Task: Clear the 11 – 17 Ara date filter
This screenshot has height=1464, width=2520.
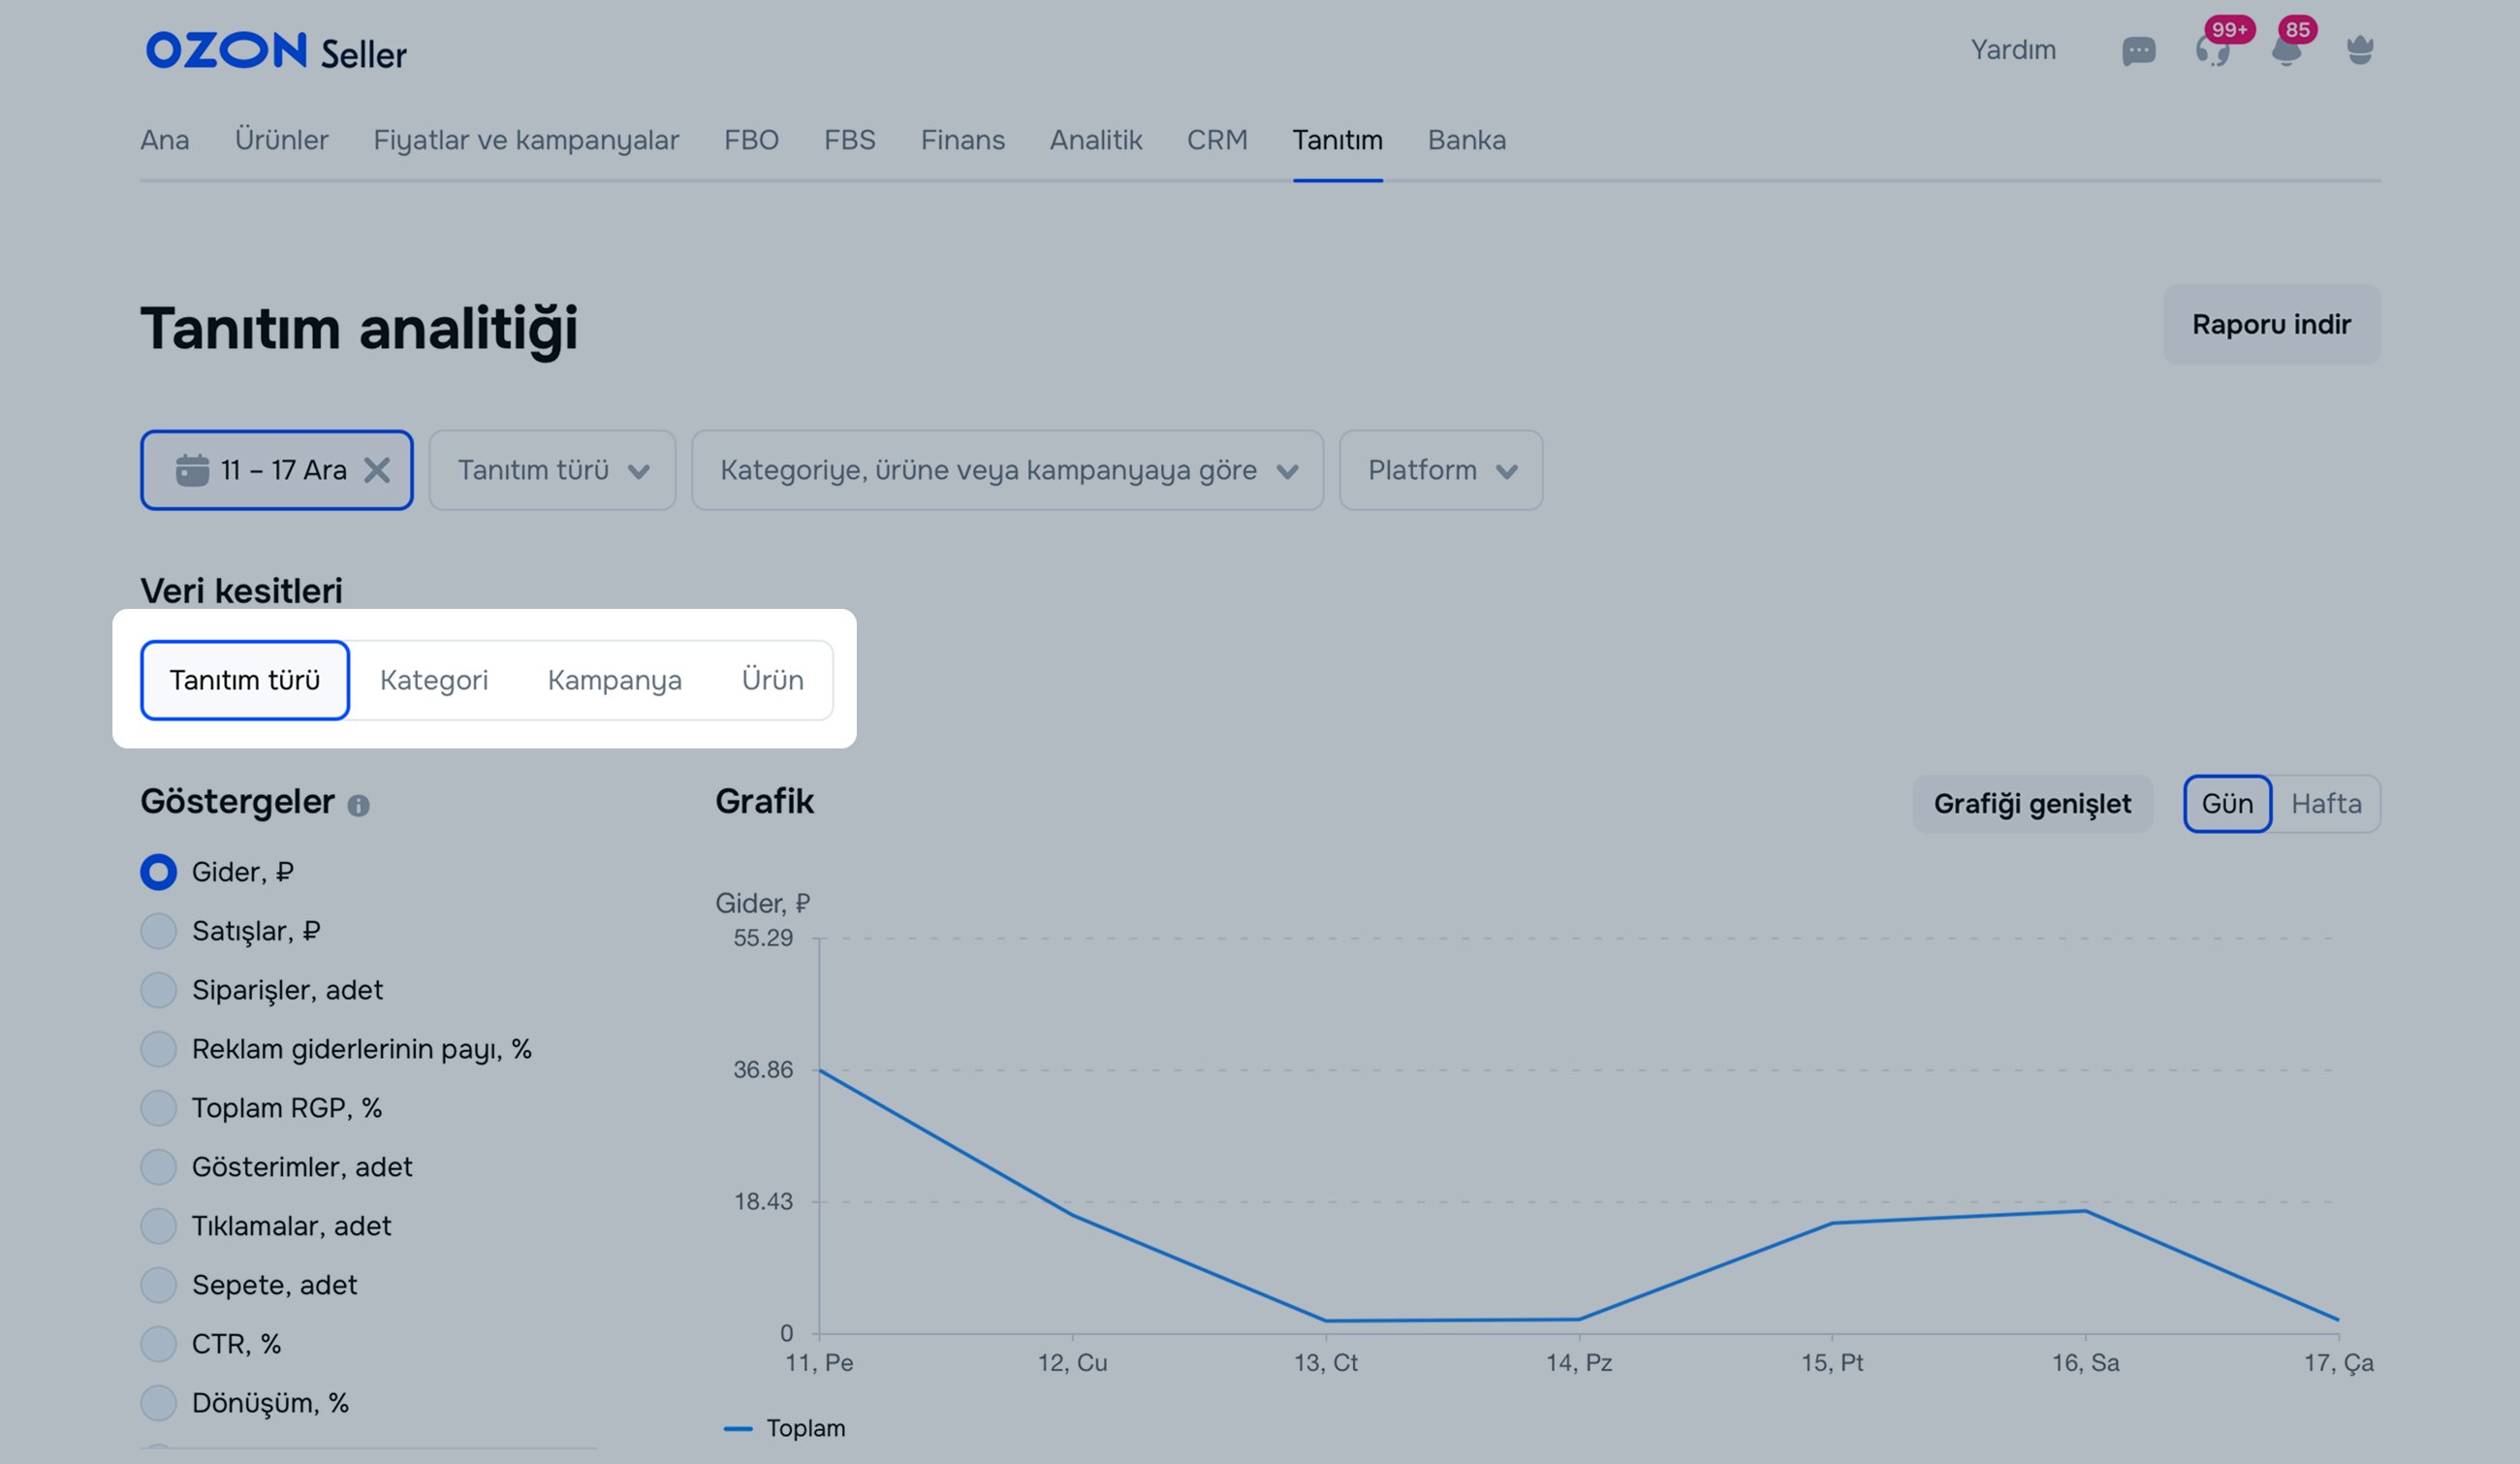Action: point(377,470)
